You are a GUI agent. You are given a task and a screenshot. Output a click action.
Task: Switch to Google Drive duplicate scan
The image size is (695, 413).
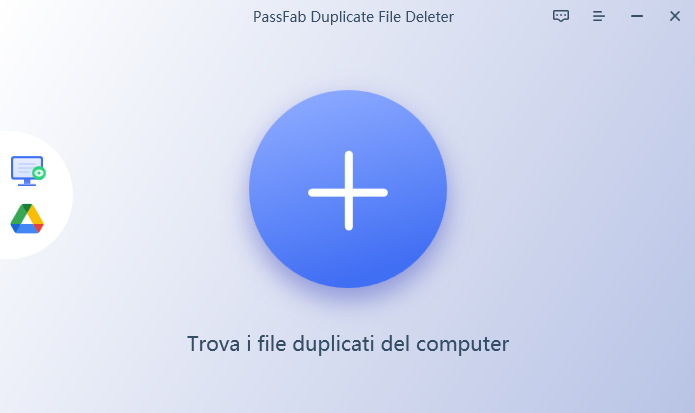pyautogui.click(x=27, y=218)
